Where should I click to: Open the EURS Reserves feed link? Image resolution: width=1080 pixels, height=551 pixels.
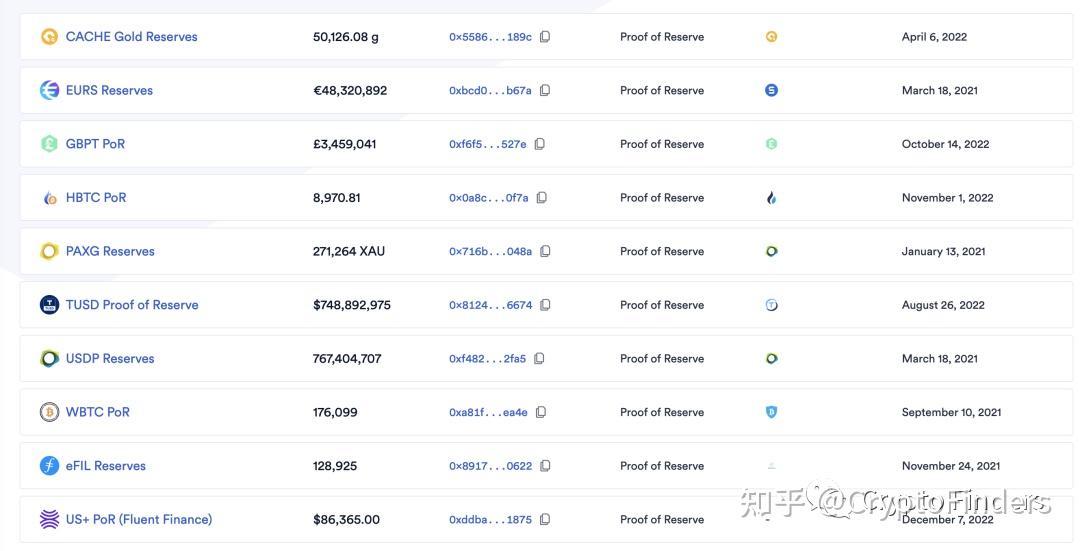pyautogui.click(x=109, y=90)
